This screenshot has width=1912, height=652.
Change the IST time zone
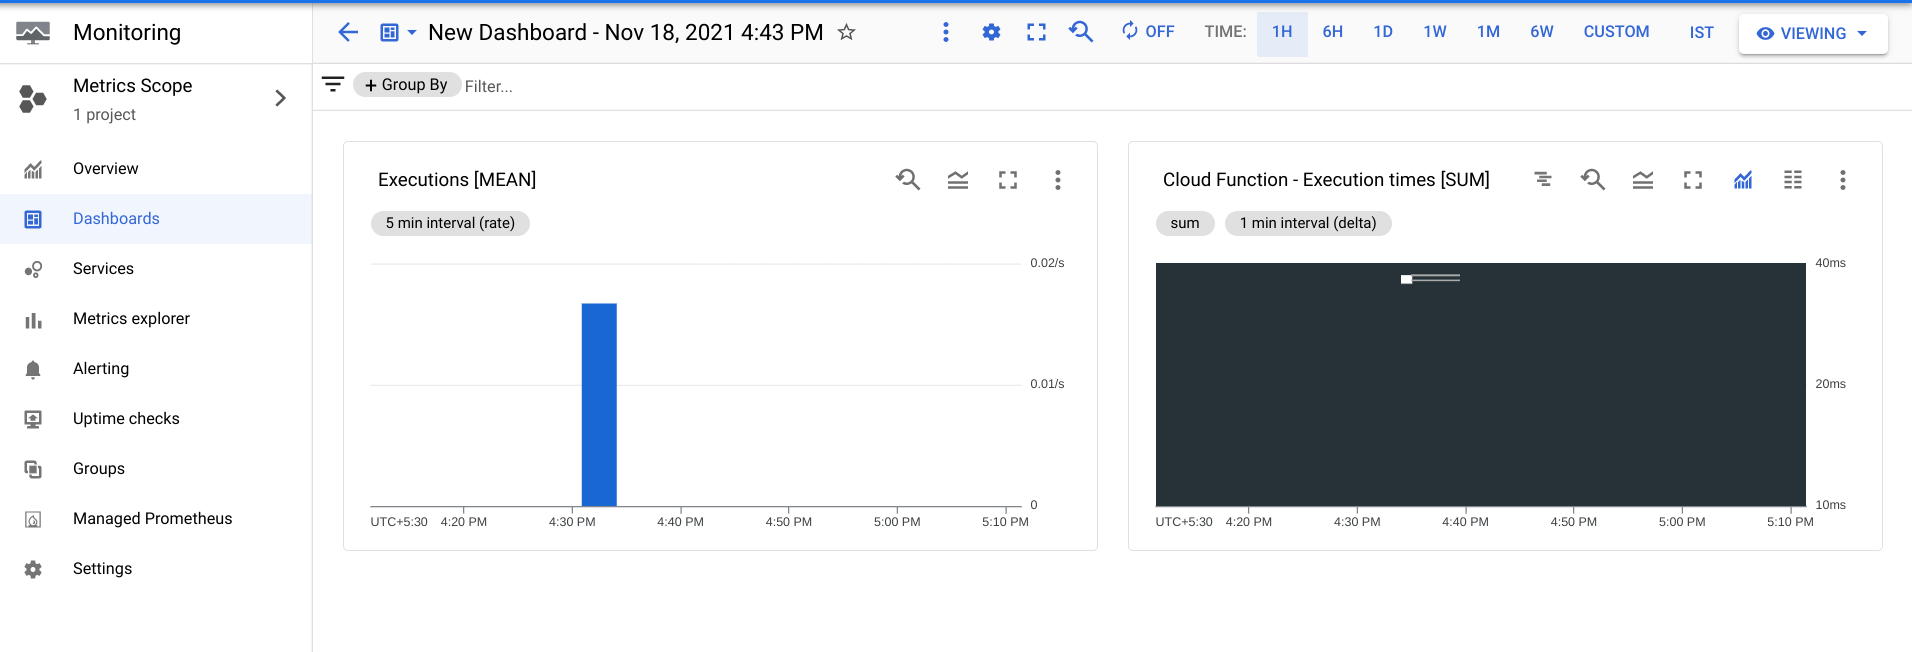(x=1701, y=33)
